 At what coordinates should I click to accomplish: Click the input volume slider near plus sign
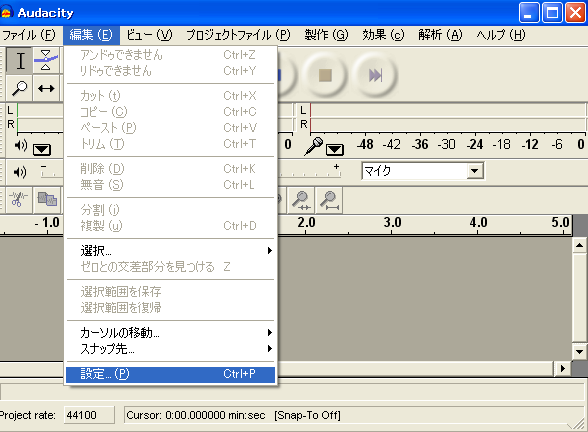pyautogui.click(x=310, y=171)
